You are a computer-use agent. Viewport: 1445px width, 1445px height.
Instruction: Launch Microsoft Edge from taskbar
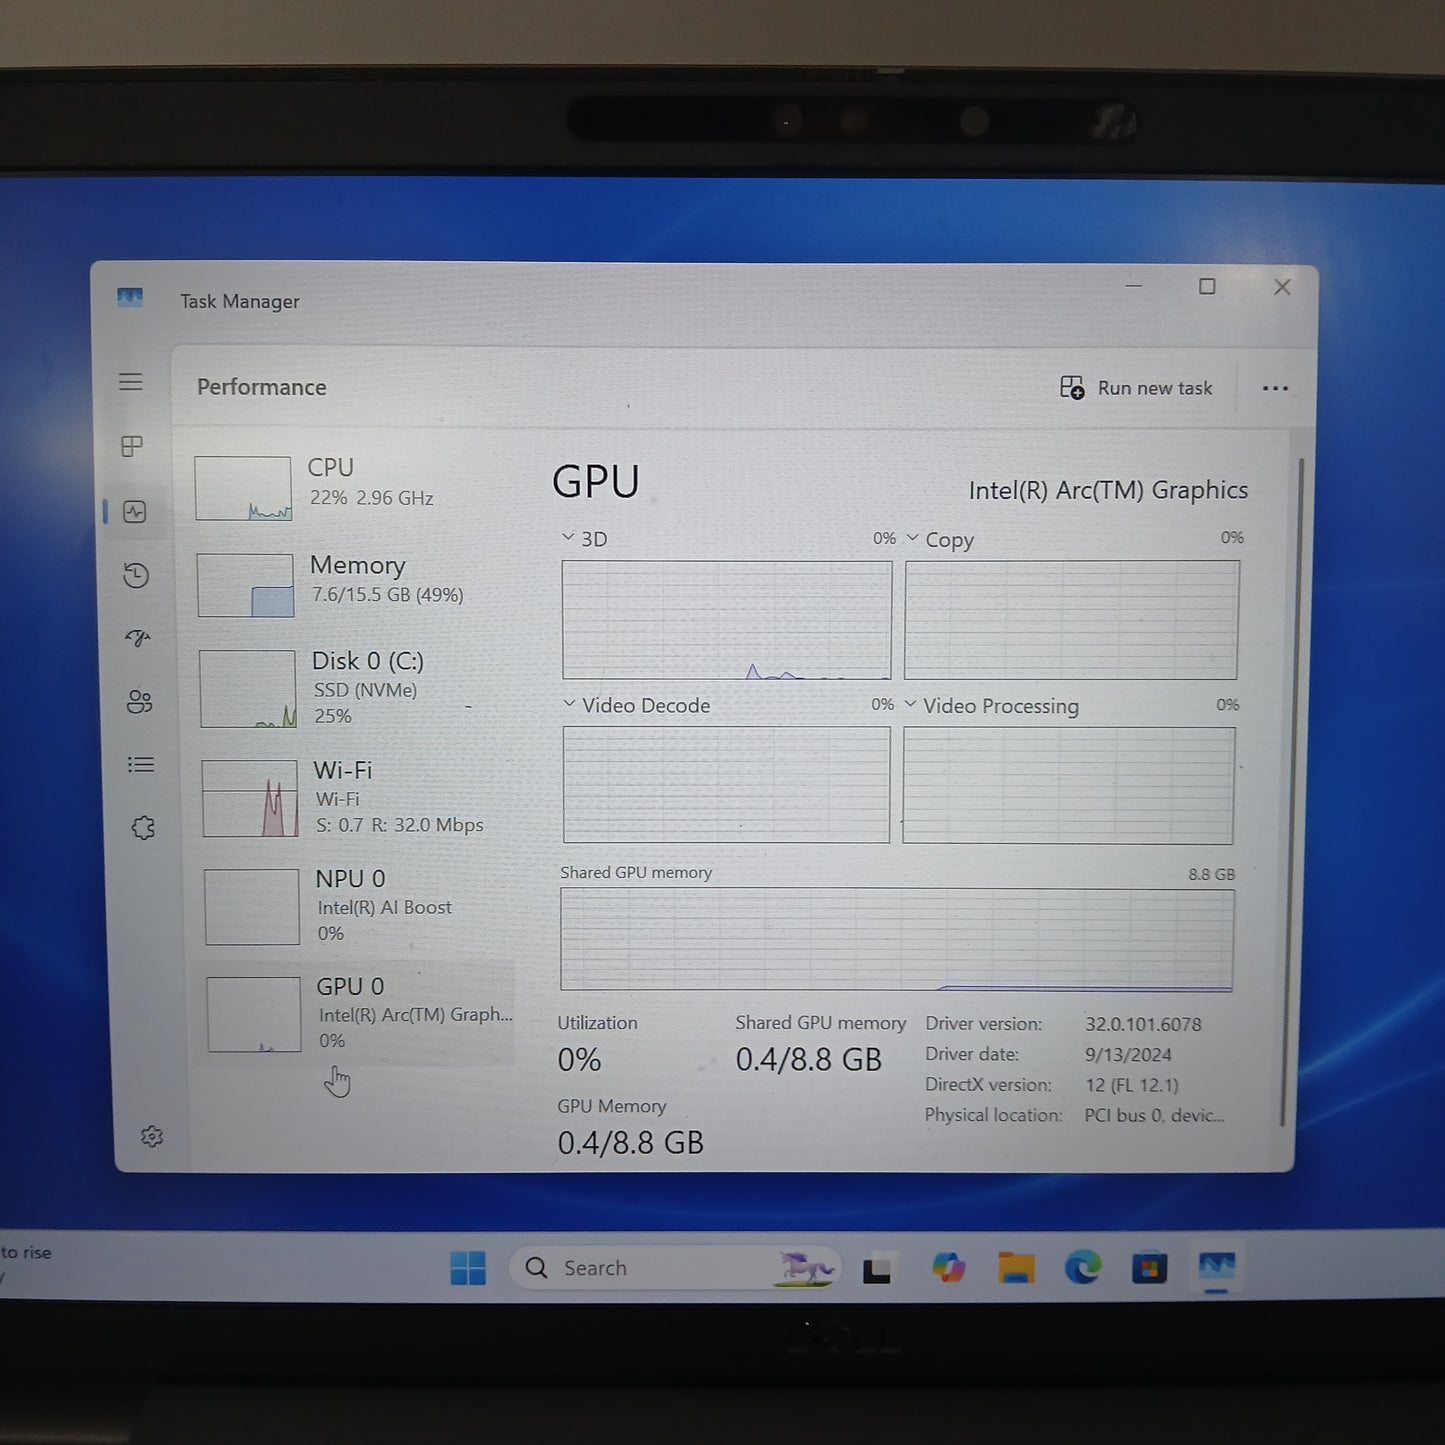1082,1268
